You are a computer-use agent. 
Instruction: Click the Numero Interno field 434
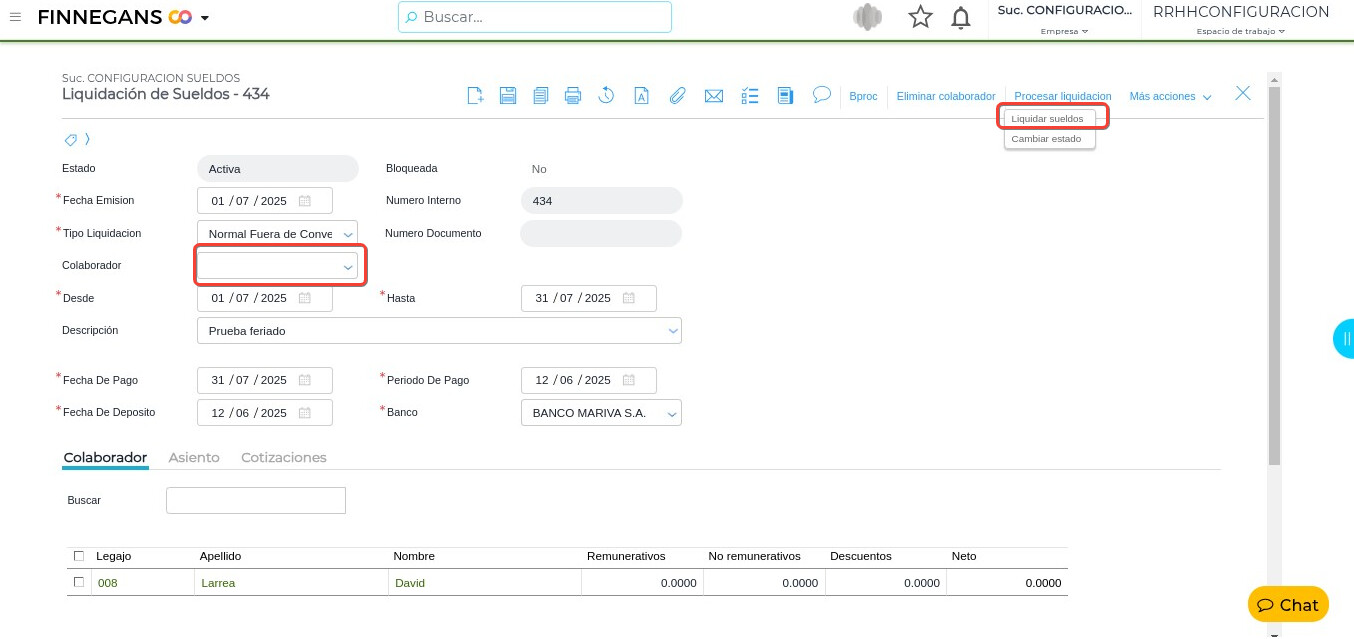coord(601,201)
